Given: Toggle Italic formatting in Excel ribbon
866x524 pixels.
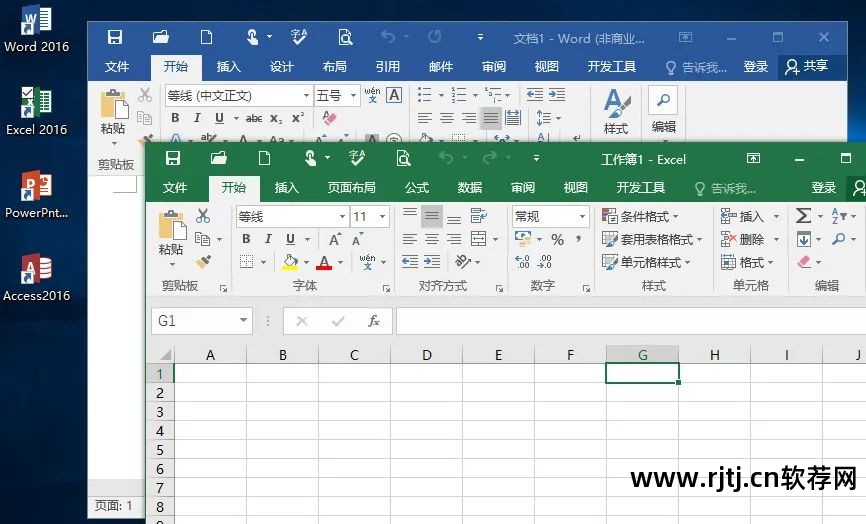Looking at the screenshot, I should pyautogui.click(x=268, y=239).
